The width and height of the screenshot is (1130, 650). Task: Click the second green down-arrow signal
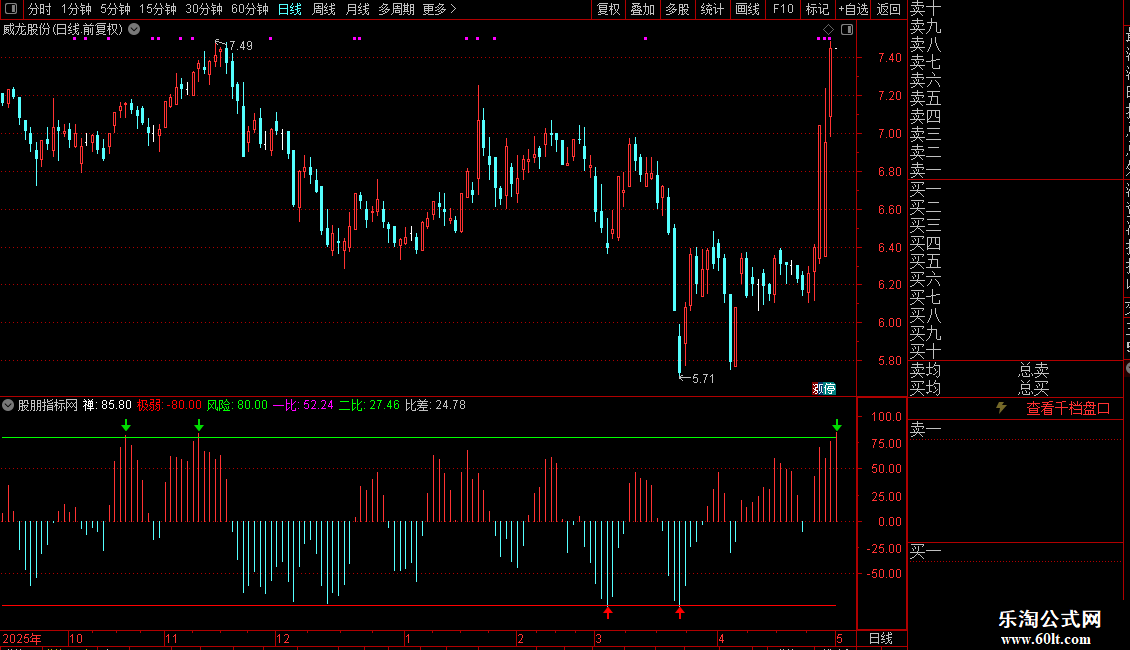199,425
